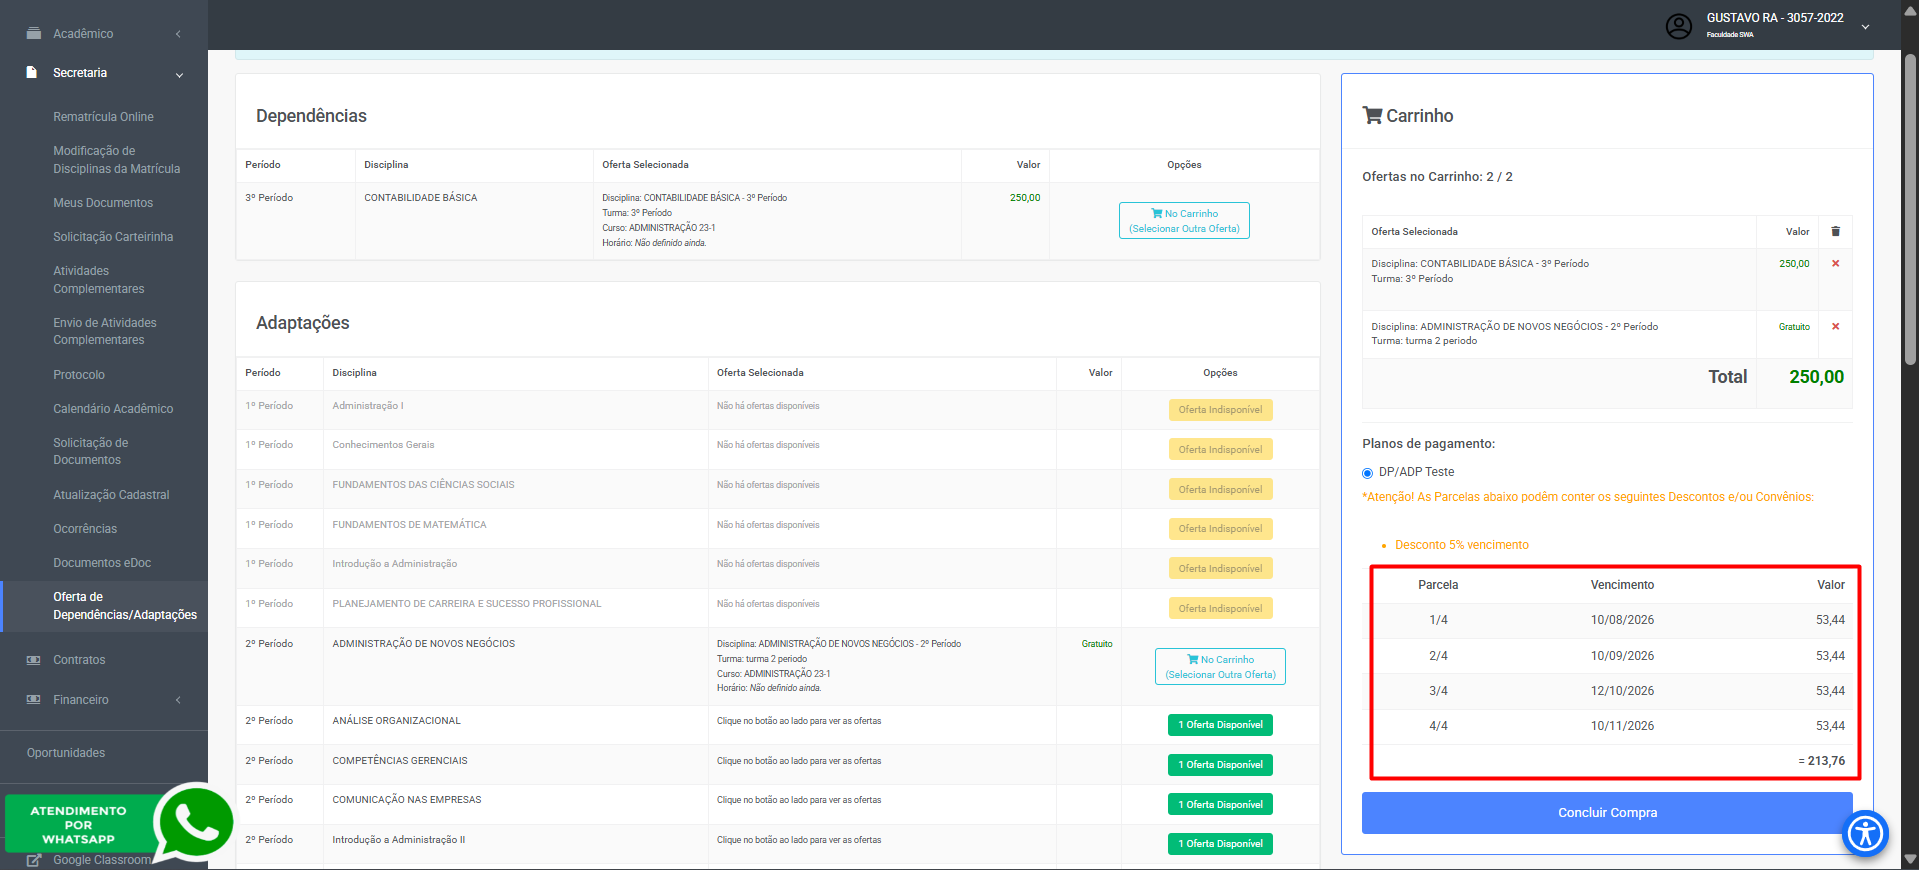Open Atualização Cadastral menu item

click(x=111, y=495)
